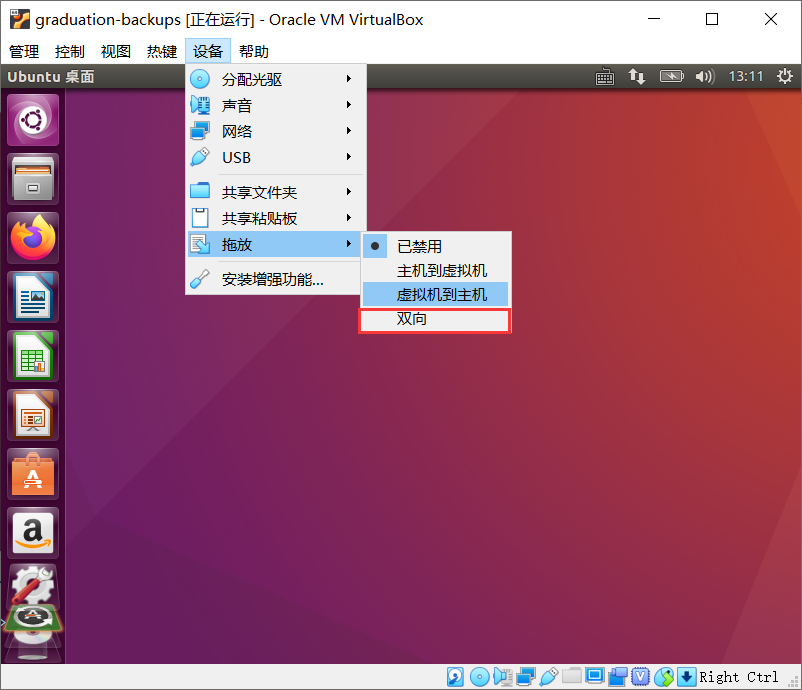The width and height of the screenshot is (802, 690).
Task: Expand the arrow beside 网络
Action: [349, 131]
